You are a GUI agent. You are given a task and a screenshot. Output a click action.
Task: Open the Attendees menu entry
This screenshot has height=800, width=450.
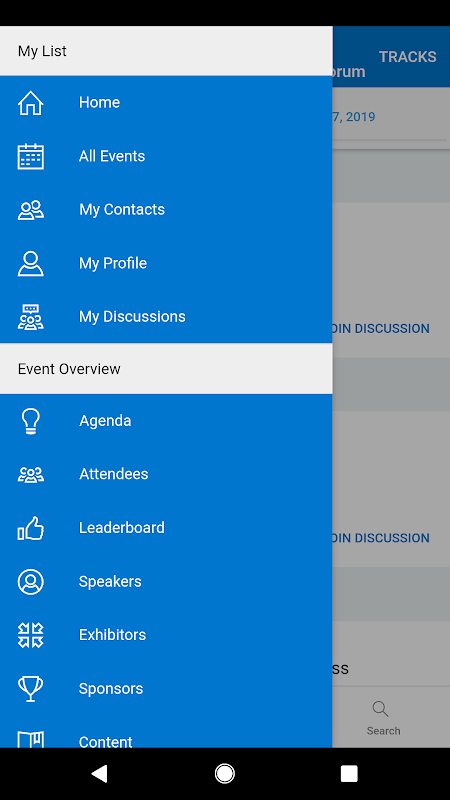166,474
